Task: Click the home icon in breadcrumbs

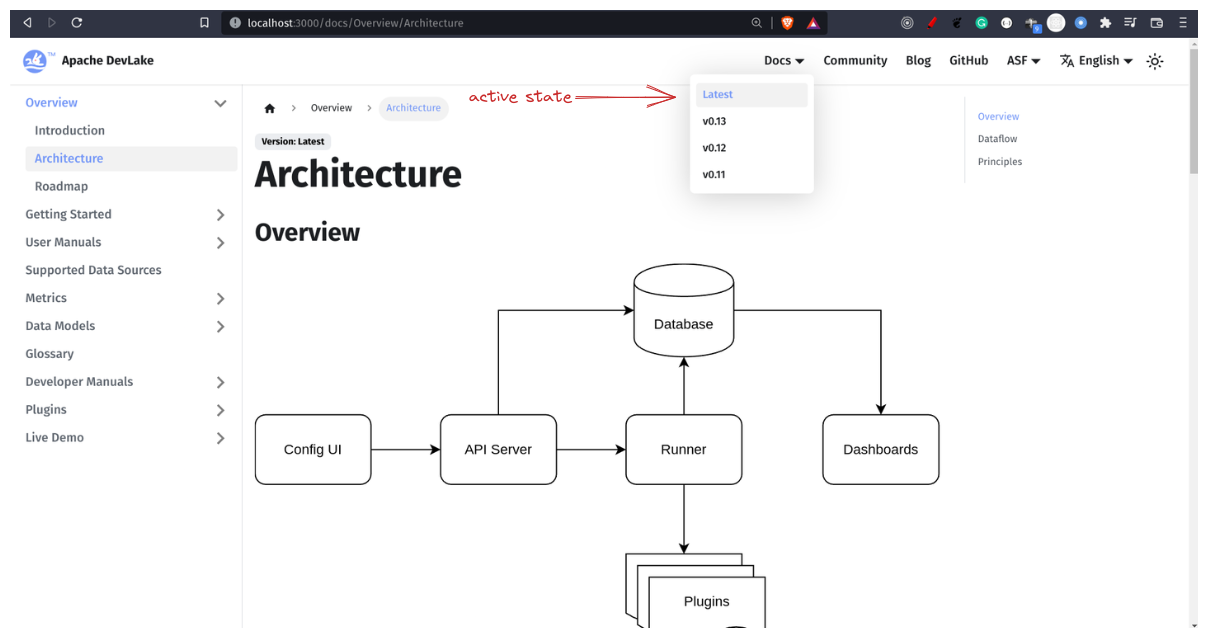Action: coord(269,108)
